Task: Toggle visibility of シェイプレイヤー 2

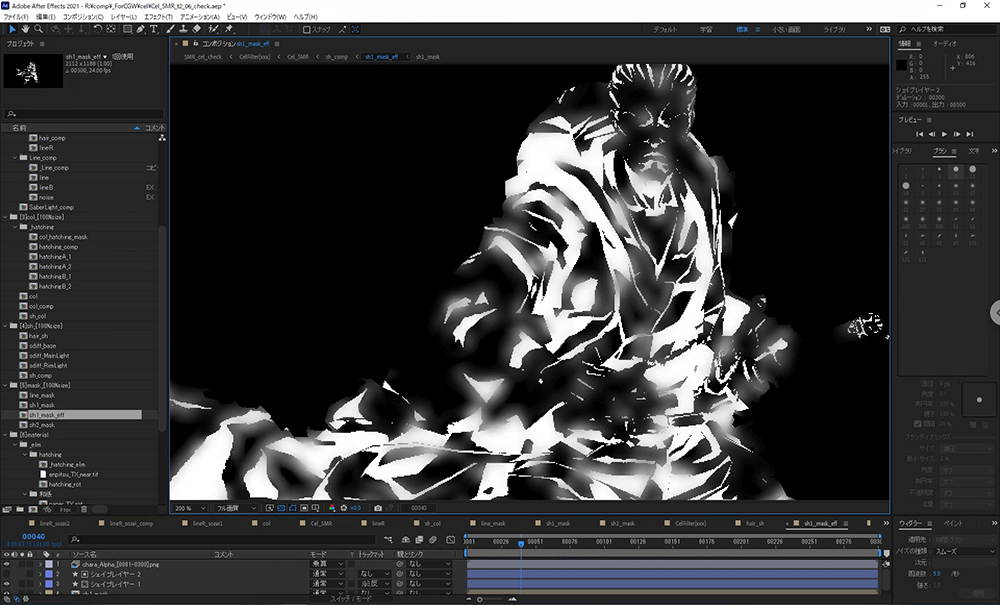Action: [x=6, y=574]
